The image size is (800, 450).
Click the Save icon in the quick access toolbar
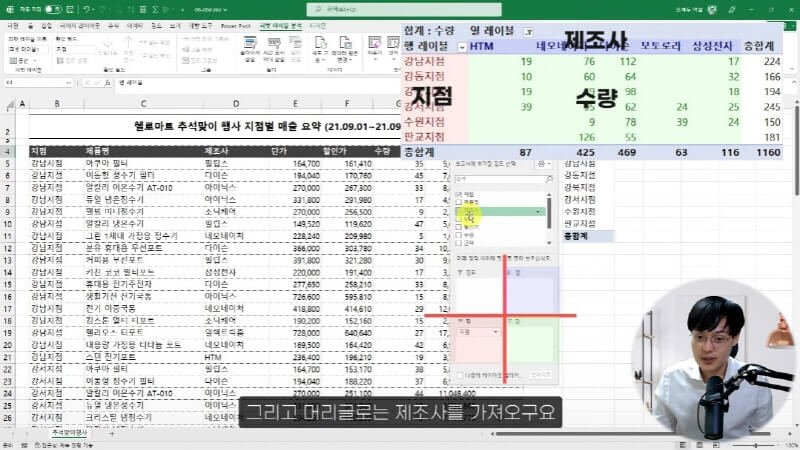(x=69, y=10)
